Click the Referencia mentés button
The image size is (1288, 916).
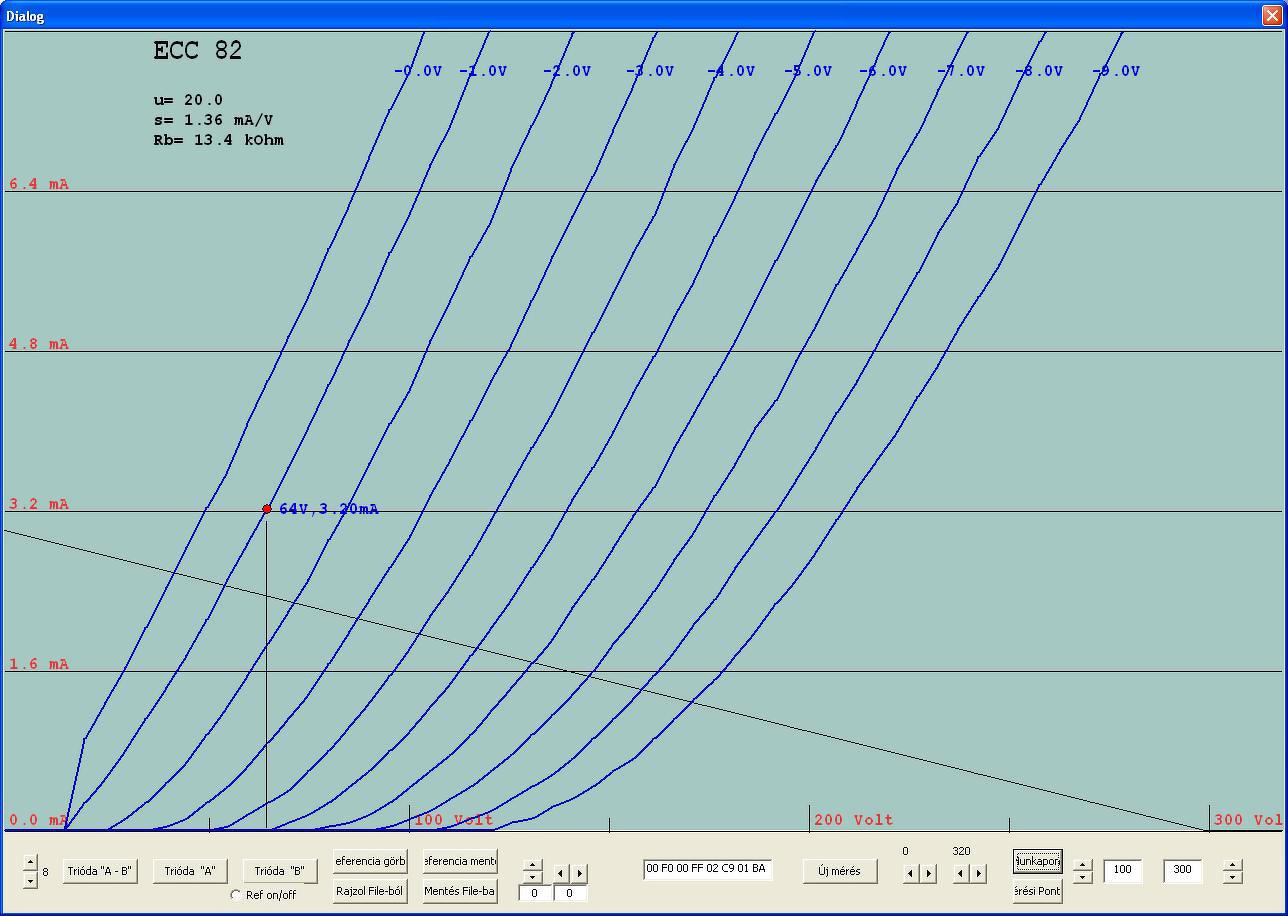460,861
